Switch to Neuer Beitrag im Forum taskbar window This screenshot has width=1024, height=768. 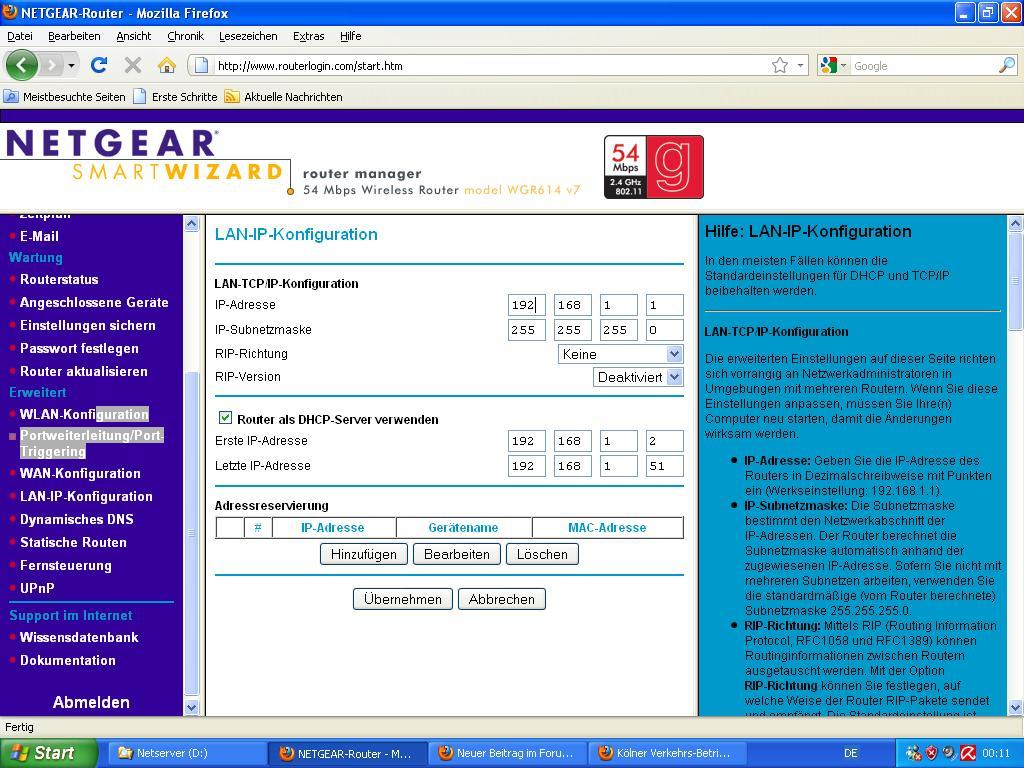(508, 753)
